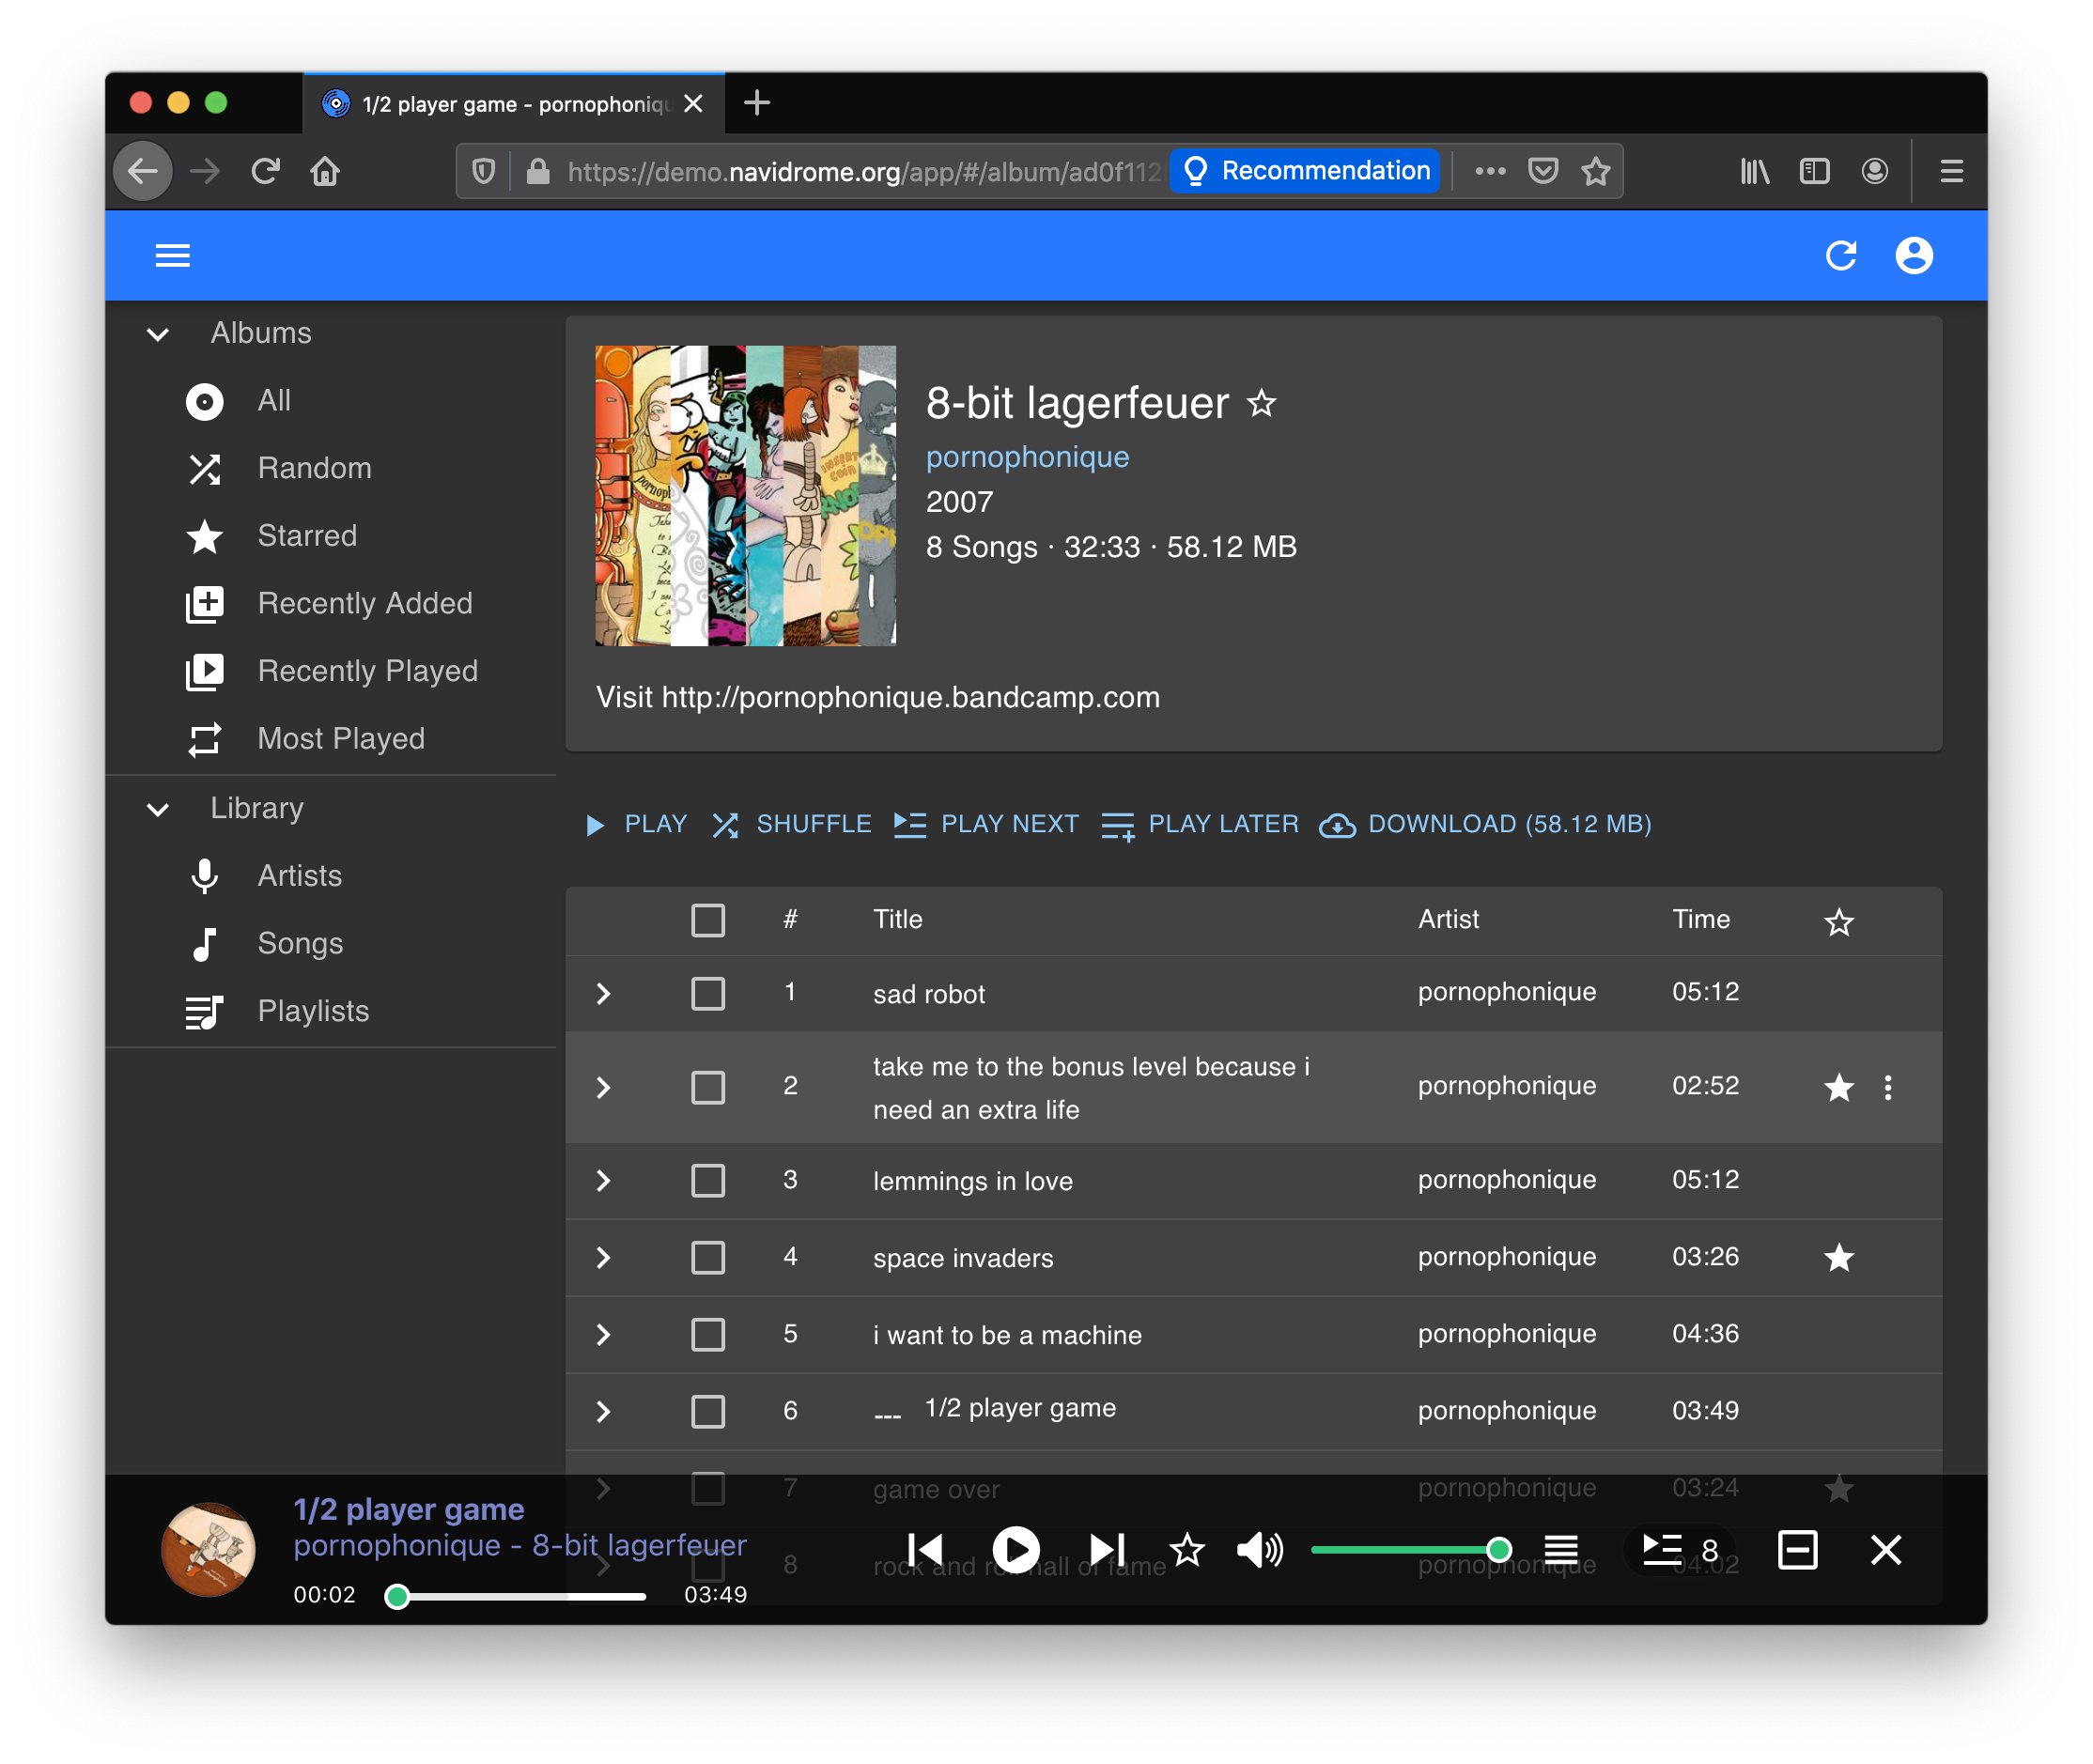Check the box for lemmings in love
The image size is (2093, 1764).
(708, 1181)
